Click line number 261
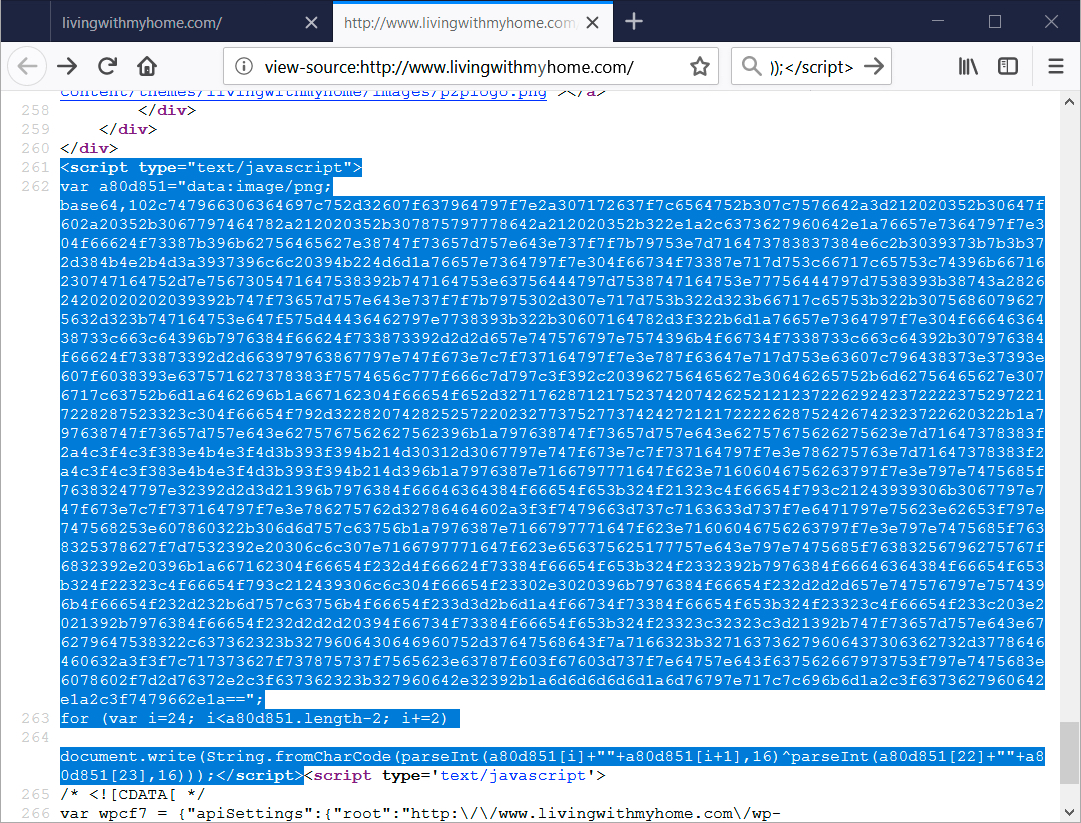Viewport: 1081px width, 823px height. [35, 167]
